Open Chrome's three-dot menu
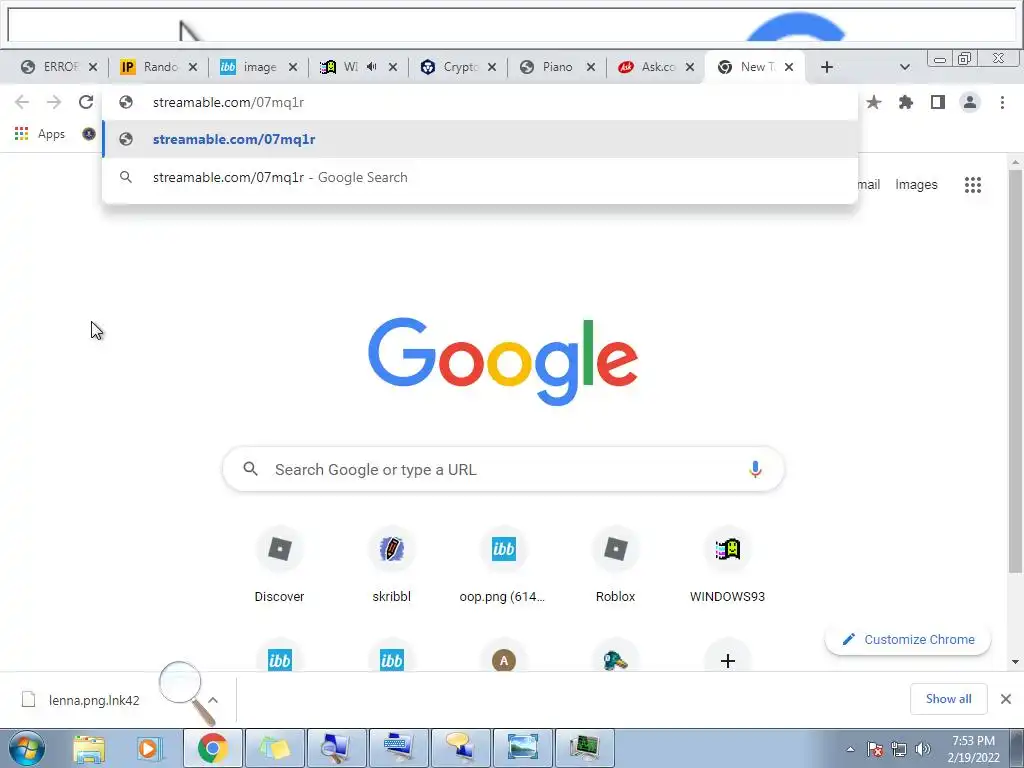The width and height of the screenshot is (1024, 768). point(1002,102)
